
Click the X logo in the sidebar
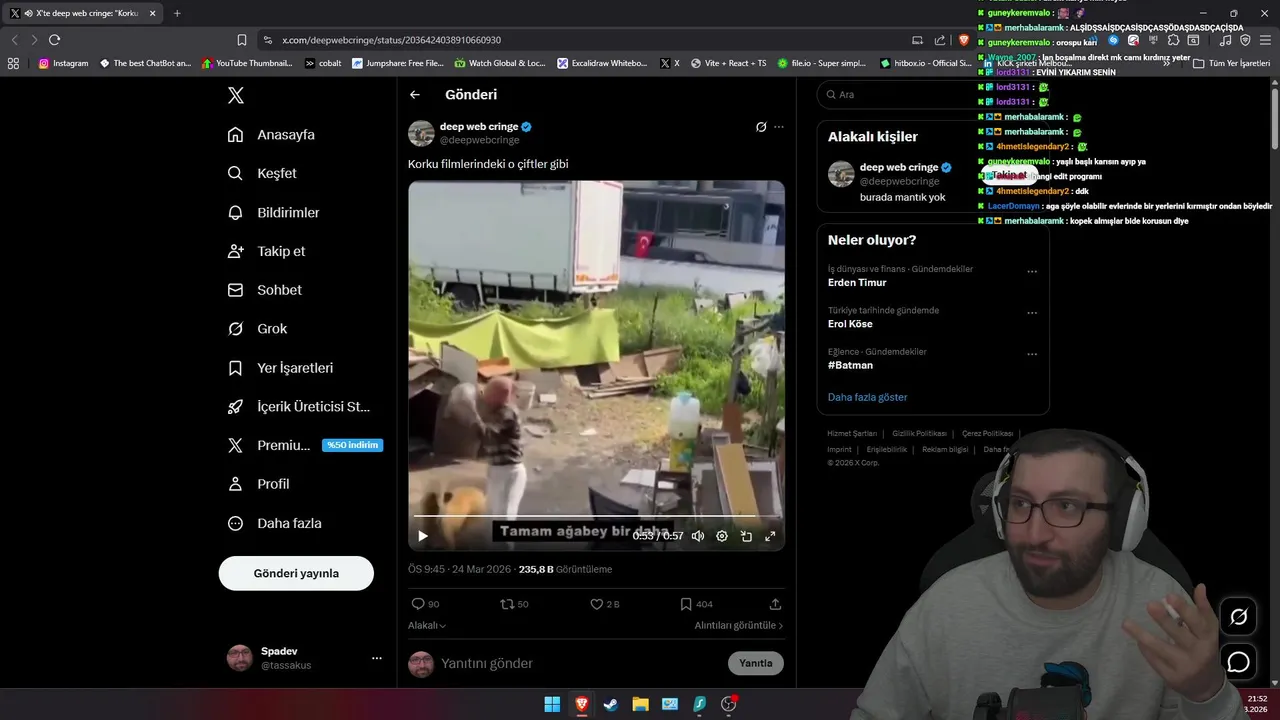coord(235,96)
